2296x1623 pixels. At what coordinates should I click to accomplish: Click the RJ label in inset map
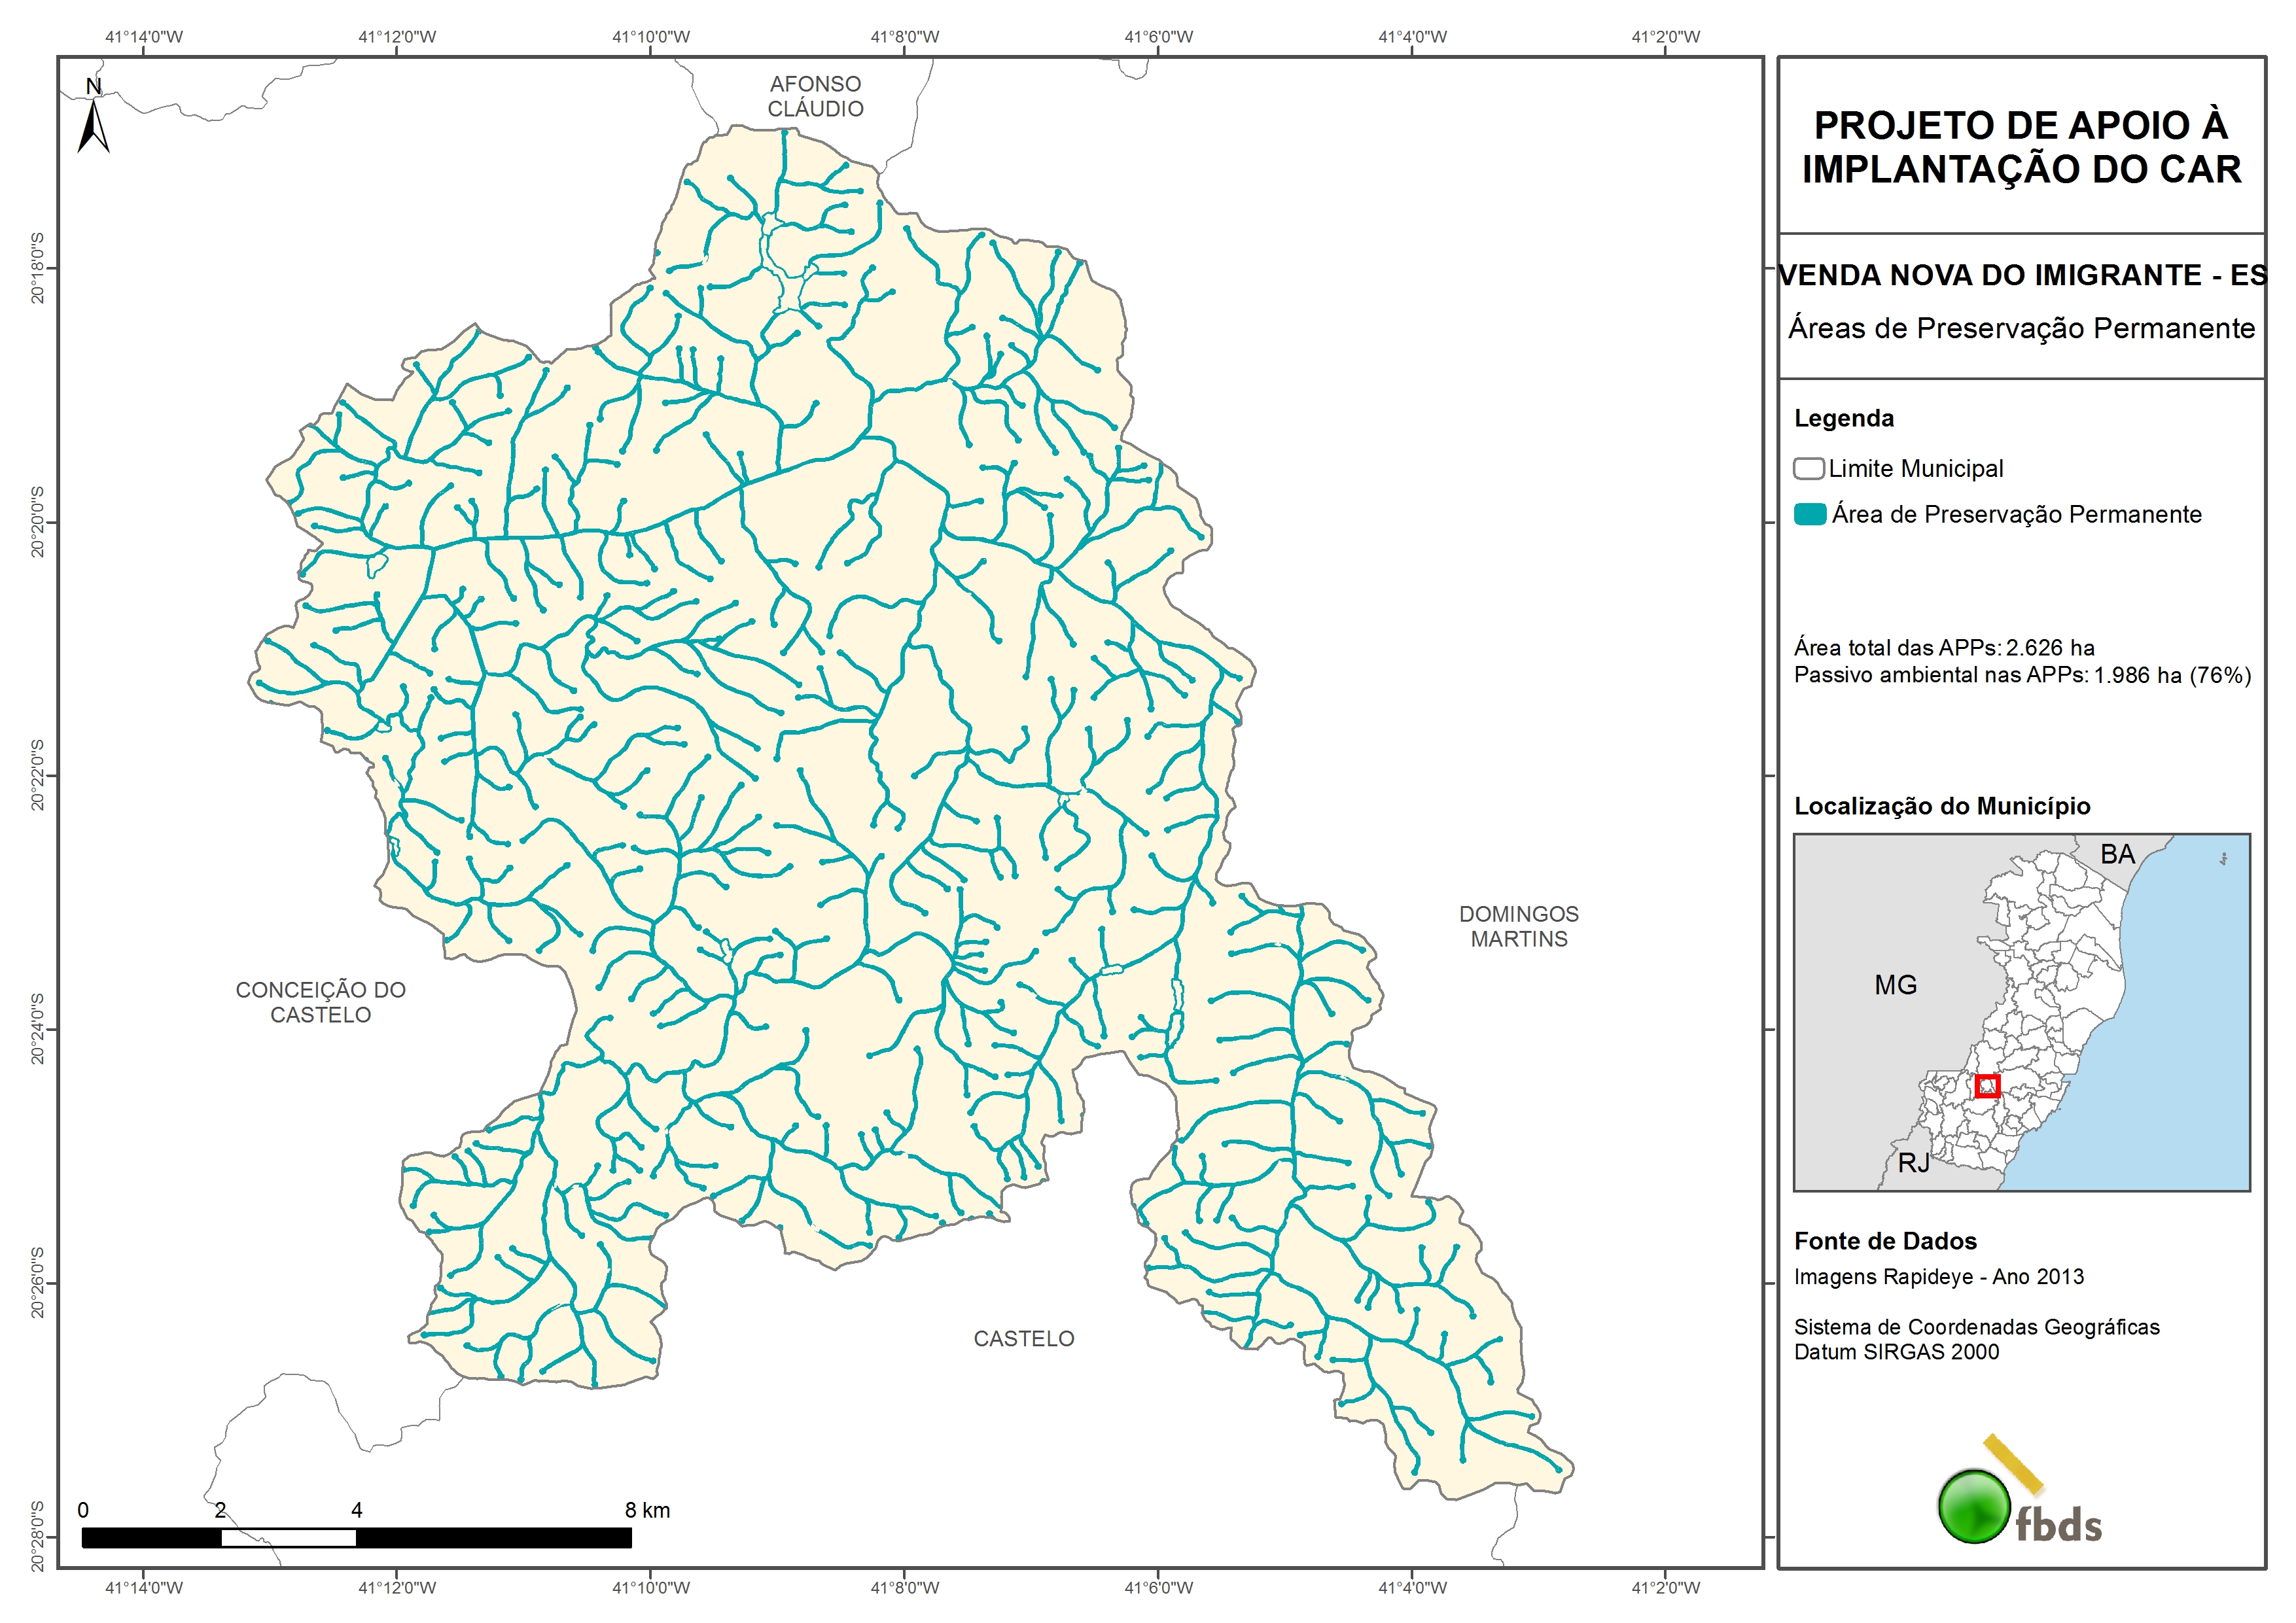[1913, 1163]
